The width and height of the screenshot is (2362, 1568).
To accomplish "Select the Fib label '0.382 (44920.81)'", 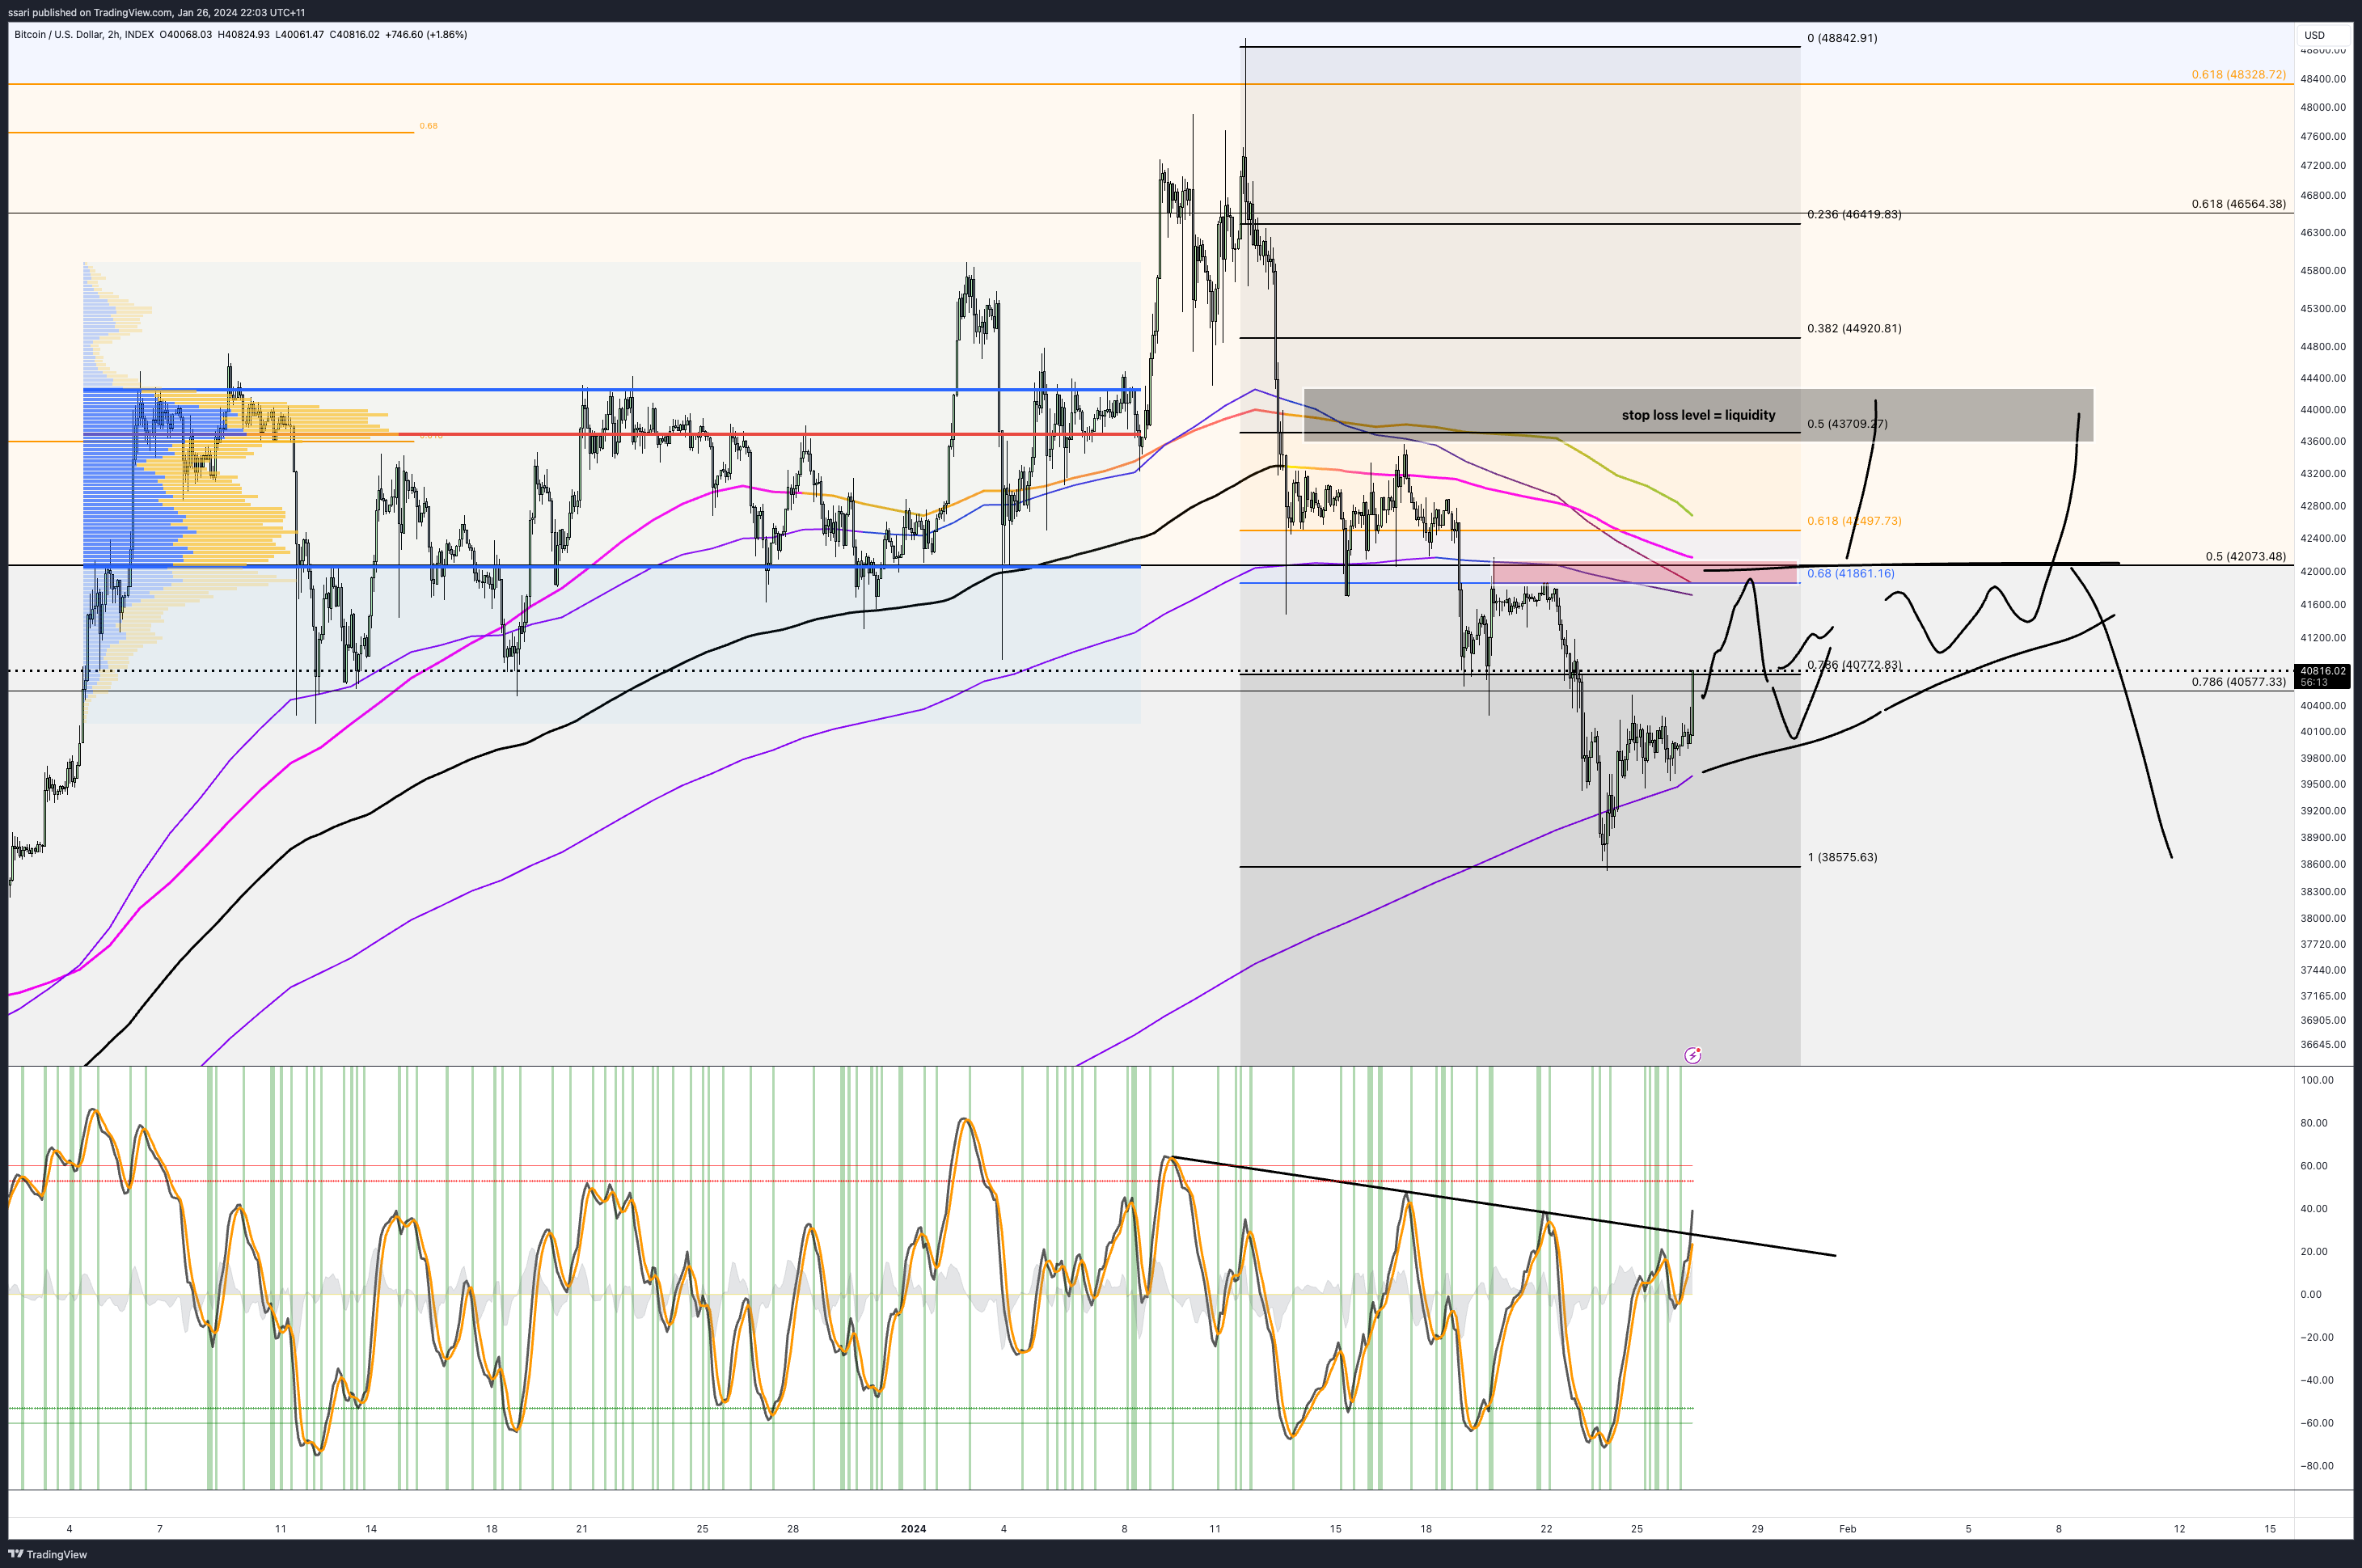I will click(1854, 328).
